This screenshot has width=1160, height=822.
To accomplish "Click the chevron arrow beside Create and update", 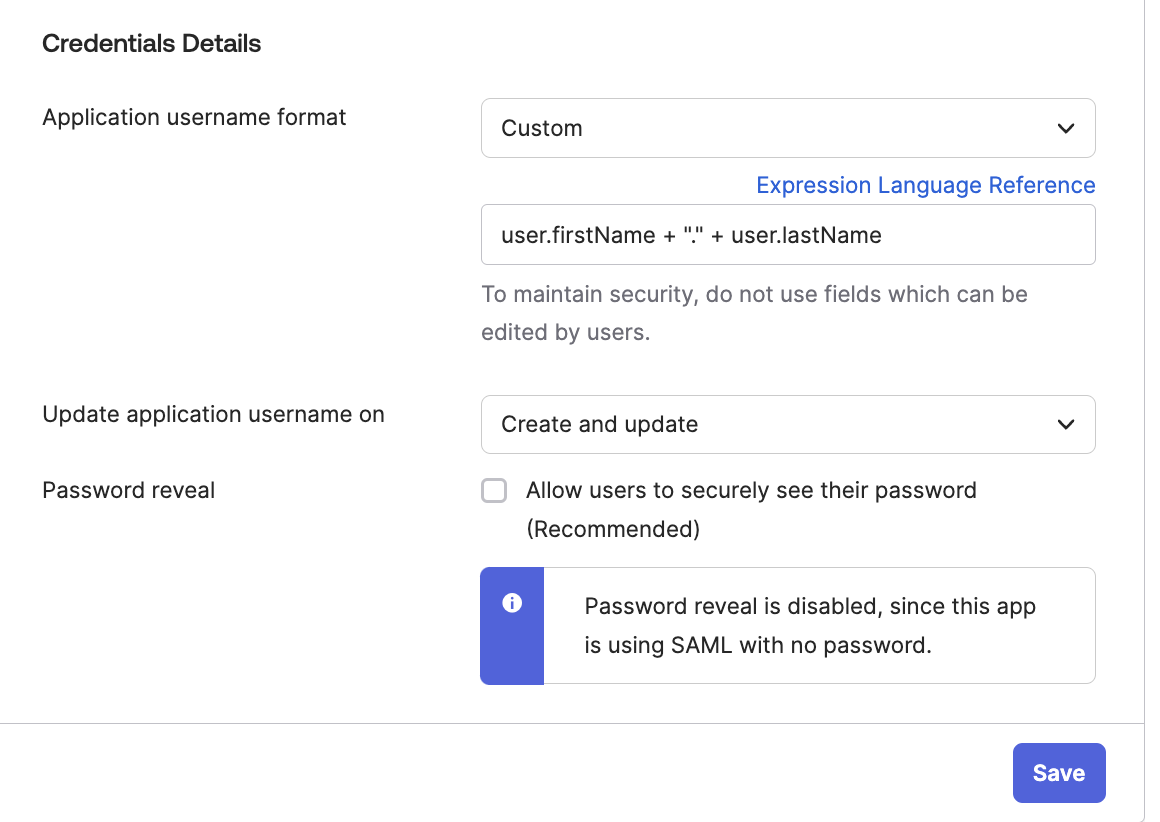I will [1066, 424].
